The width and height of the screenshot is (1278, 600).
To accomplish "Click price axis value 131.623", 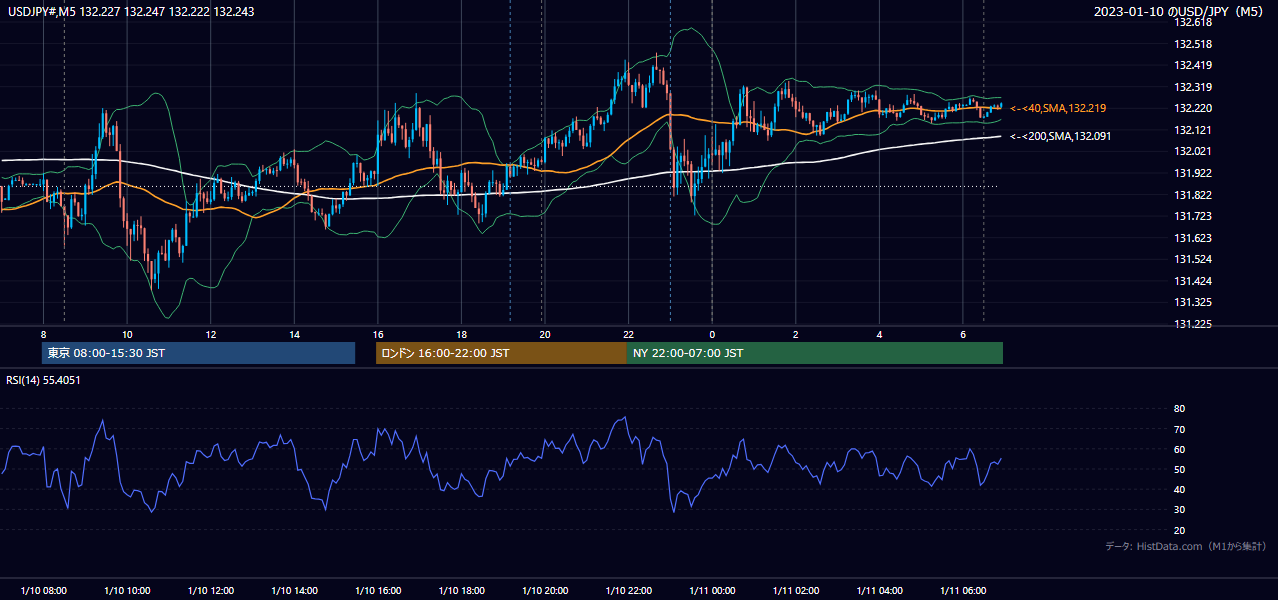I will [1193, 238].
